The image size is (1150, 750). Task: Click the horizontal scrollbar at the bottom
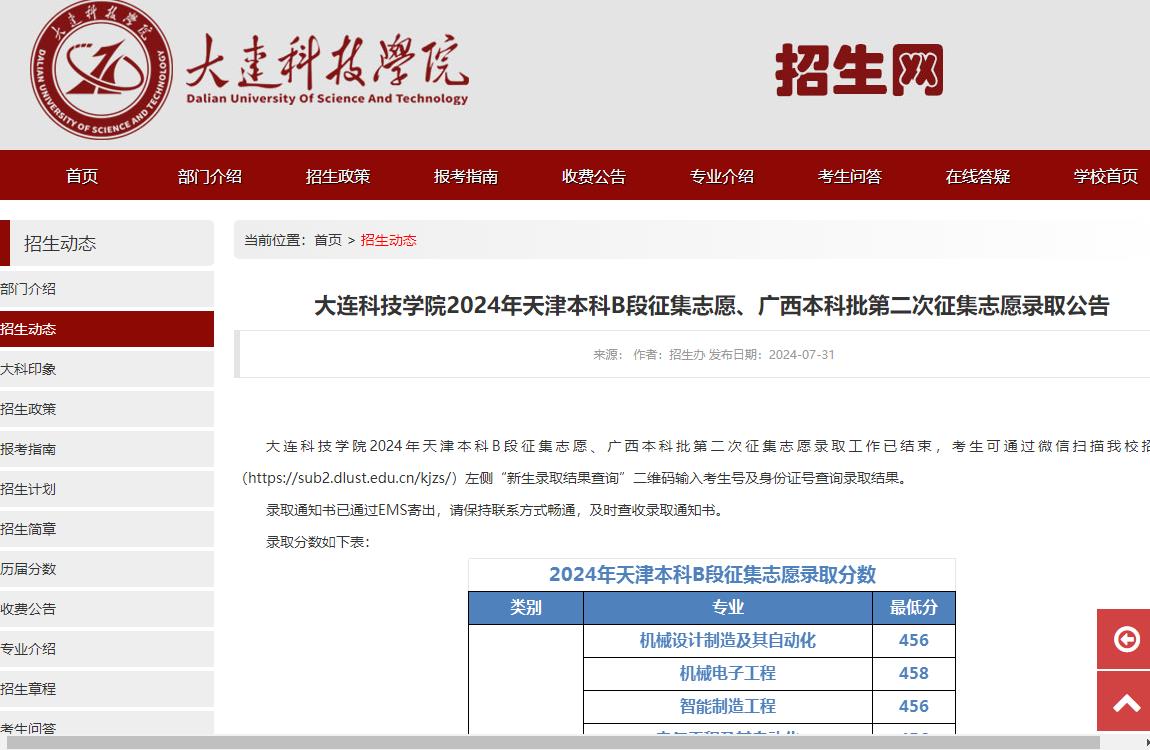[x=575, y=744]
